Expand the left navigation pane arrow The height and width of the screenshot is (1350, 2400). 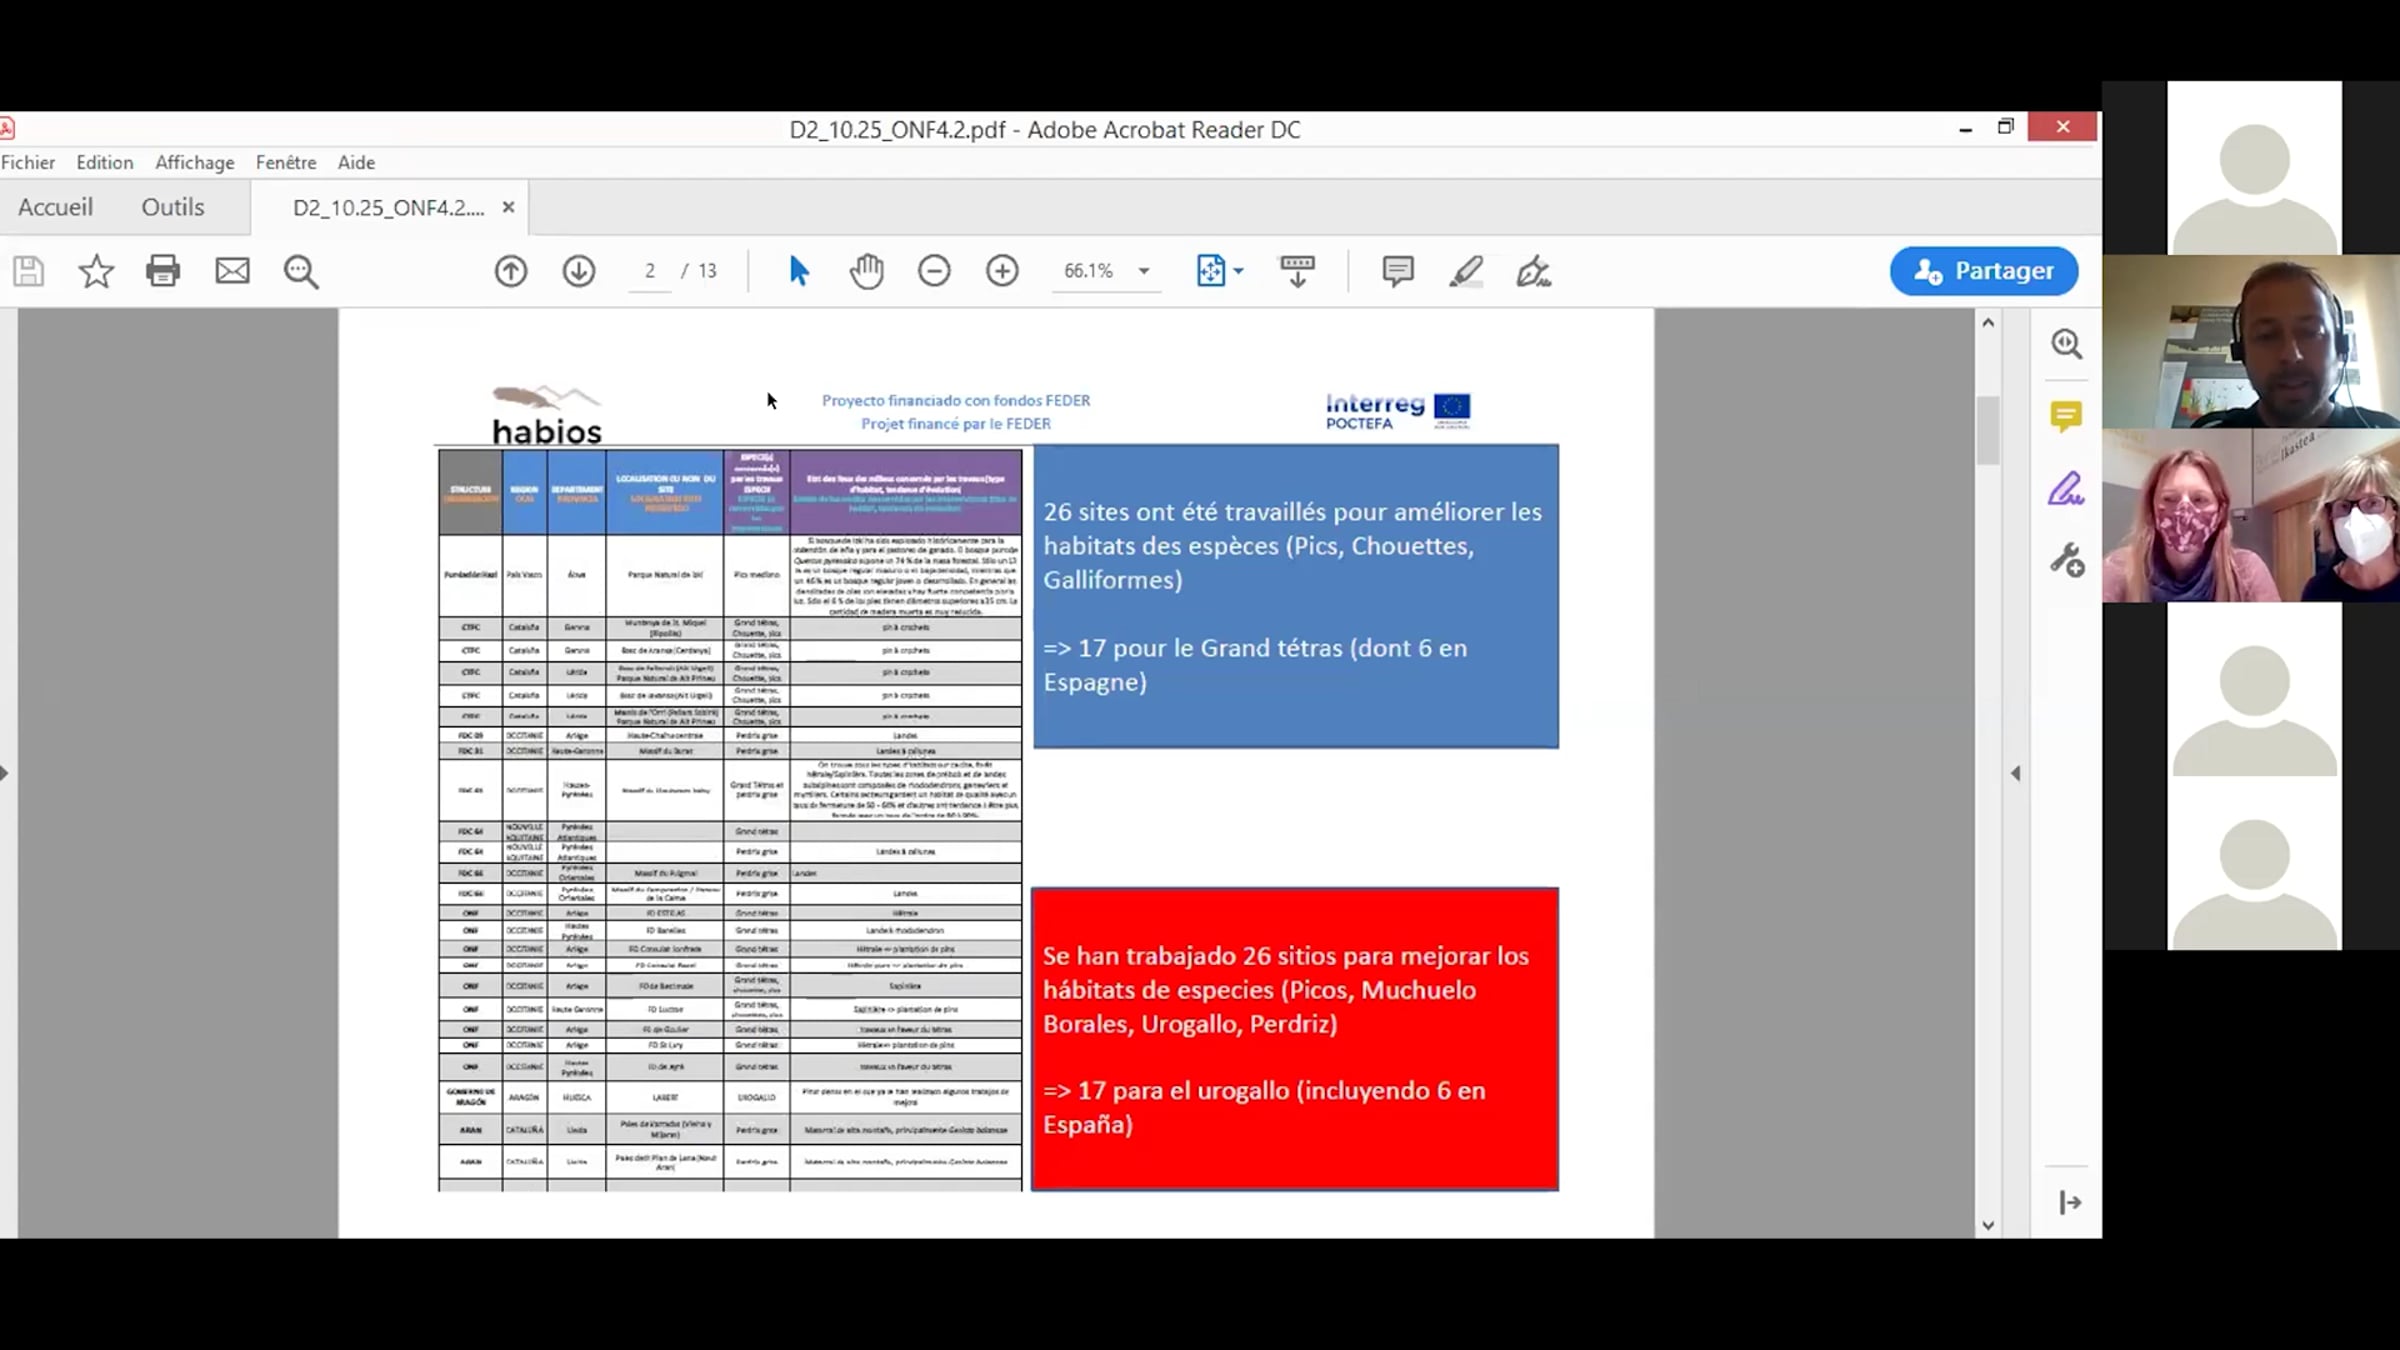point(5,773)
